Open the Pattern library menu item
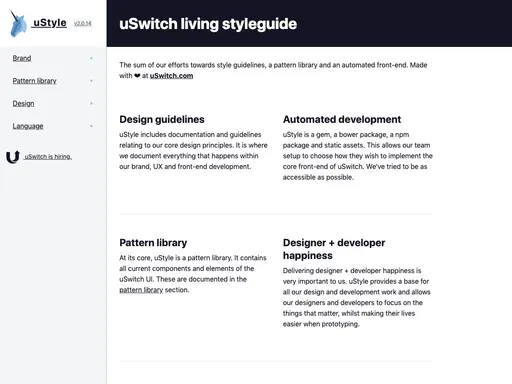The height and width of the screenshot is (384, 512). (x=35, y=81)
